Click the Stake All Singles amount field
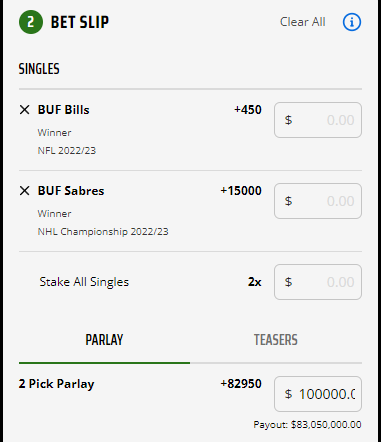 click(x=318, y=282)
